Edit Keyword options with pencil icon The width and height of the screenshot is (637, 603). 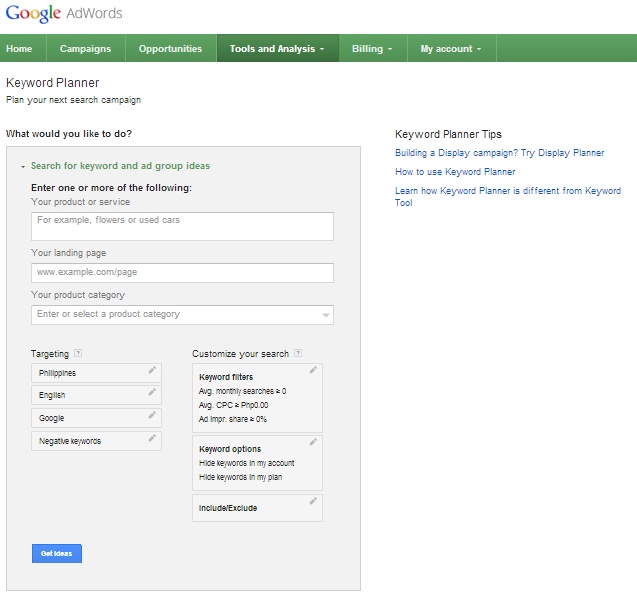pyautogui.click(x=313, y=442)
